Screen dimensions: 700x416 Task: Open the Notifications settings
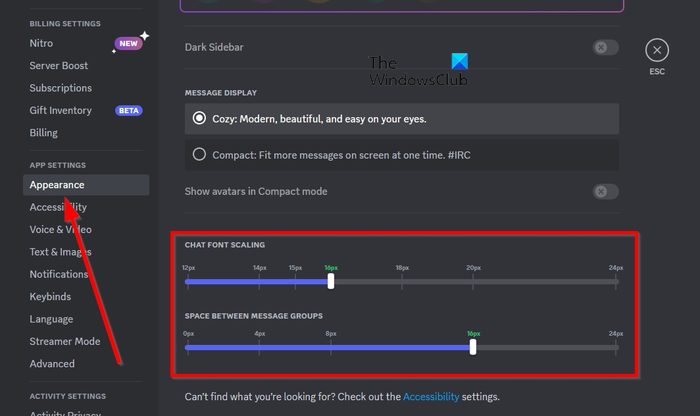[x=59, y=274]
